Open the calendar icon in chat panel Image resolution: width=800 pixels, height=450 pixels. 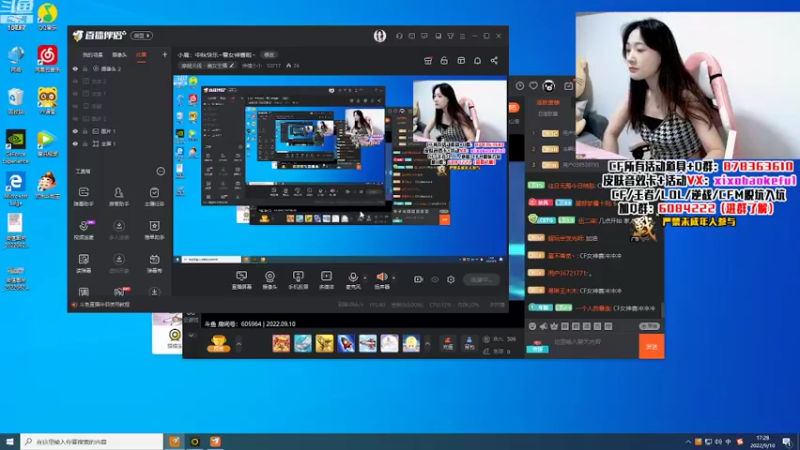(568, 86)
